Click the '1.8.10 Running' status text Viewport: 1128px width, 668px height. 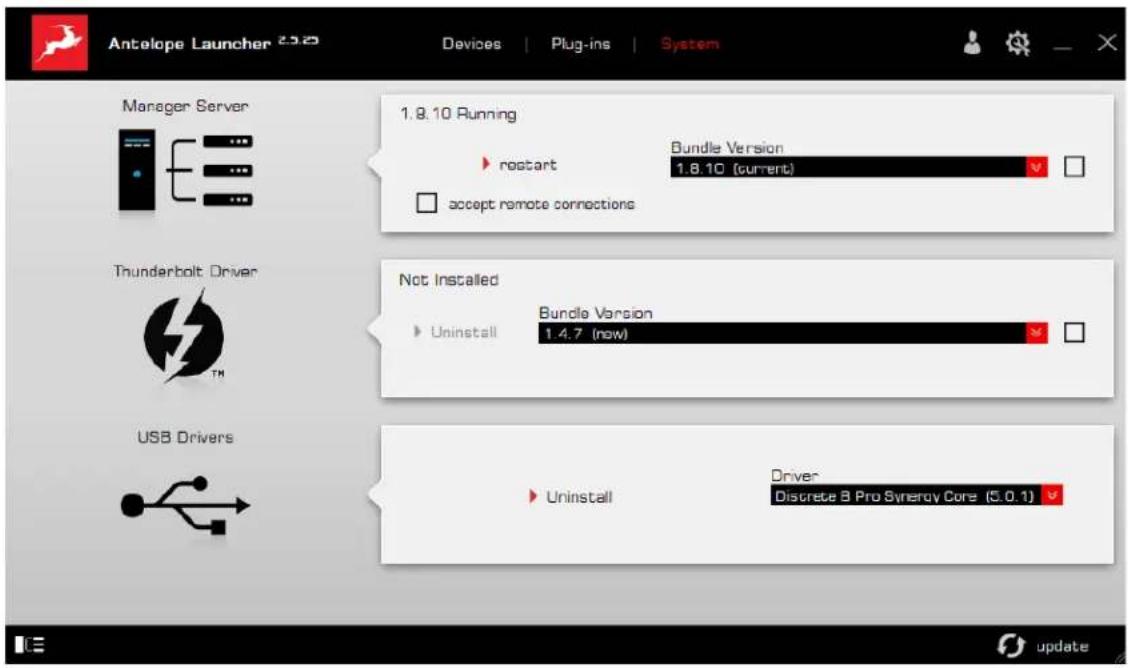click(x=458, y=114)
